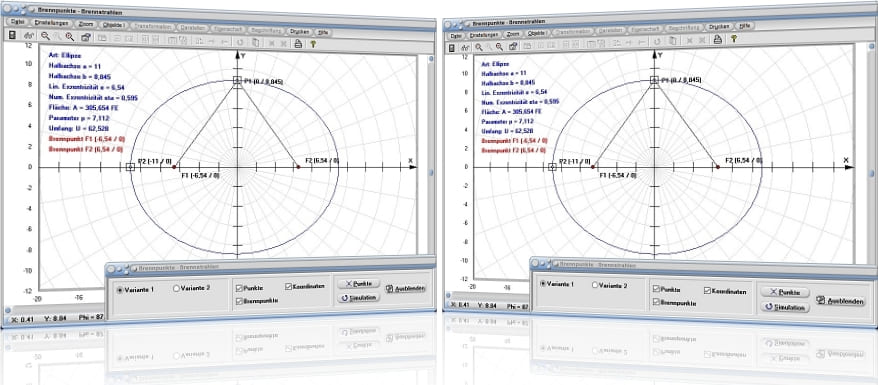Click printer icon in left window toolbar
Image resolution: width=878 pixels, height=385 pixels.
pyautogui.click(x=298, y=43)
